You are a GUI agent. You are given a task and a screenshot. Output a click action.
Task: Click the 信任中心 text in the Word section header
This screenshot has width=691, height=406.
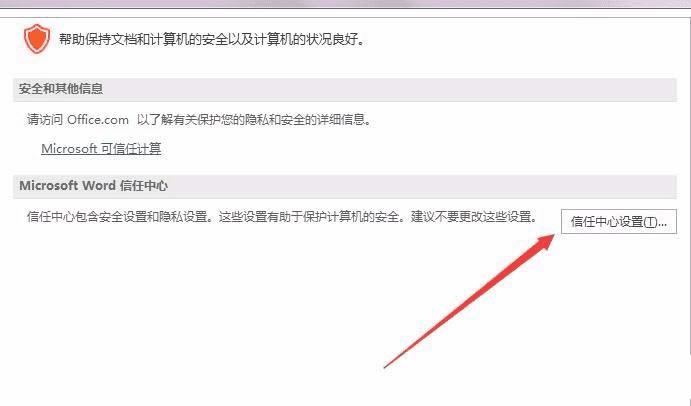144,186
